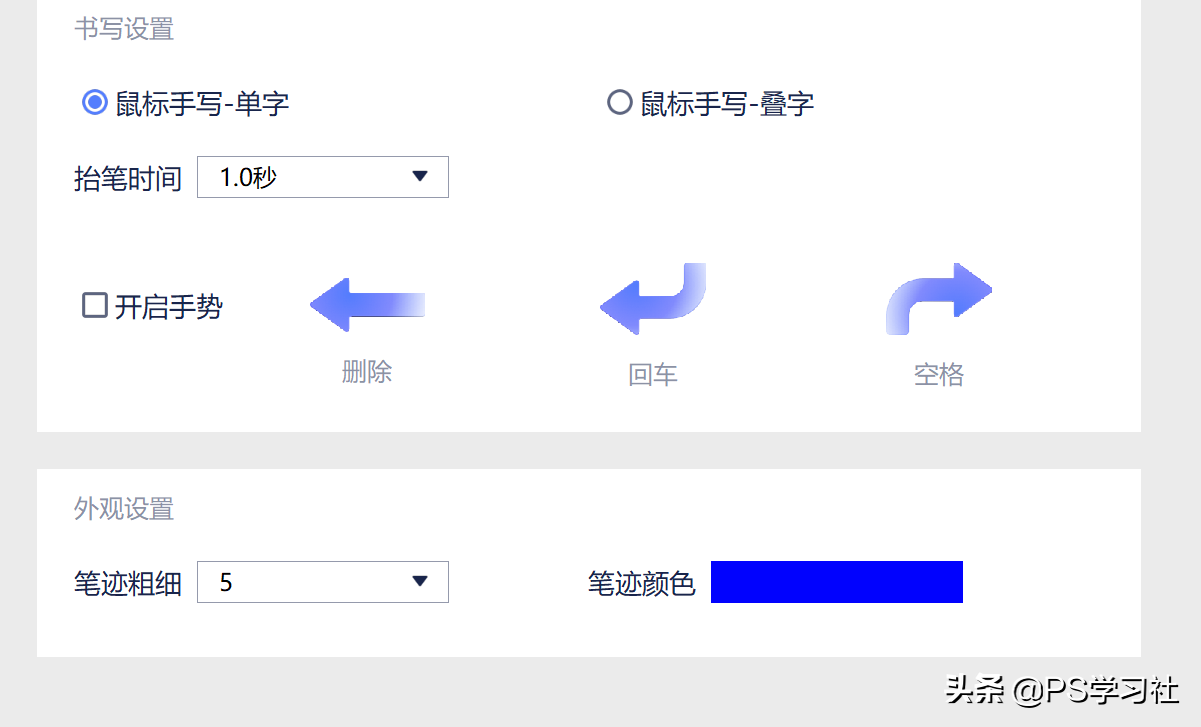Enable the 开启手势 checkbox
1201x727 pixels.
pos(94,305)
